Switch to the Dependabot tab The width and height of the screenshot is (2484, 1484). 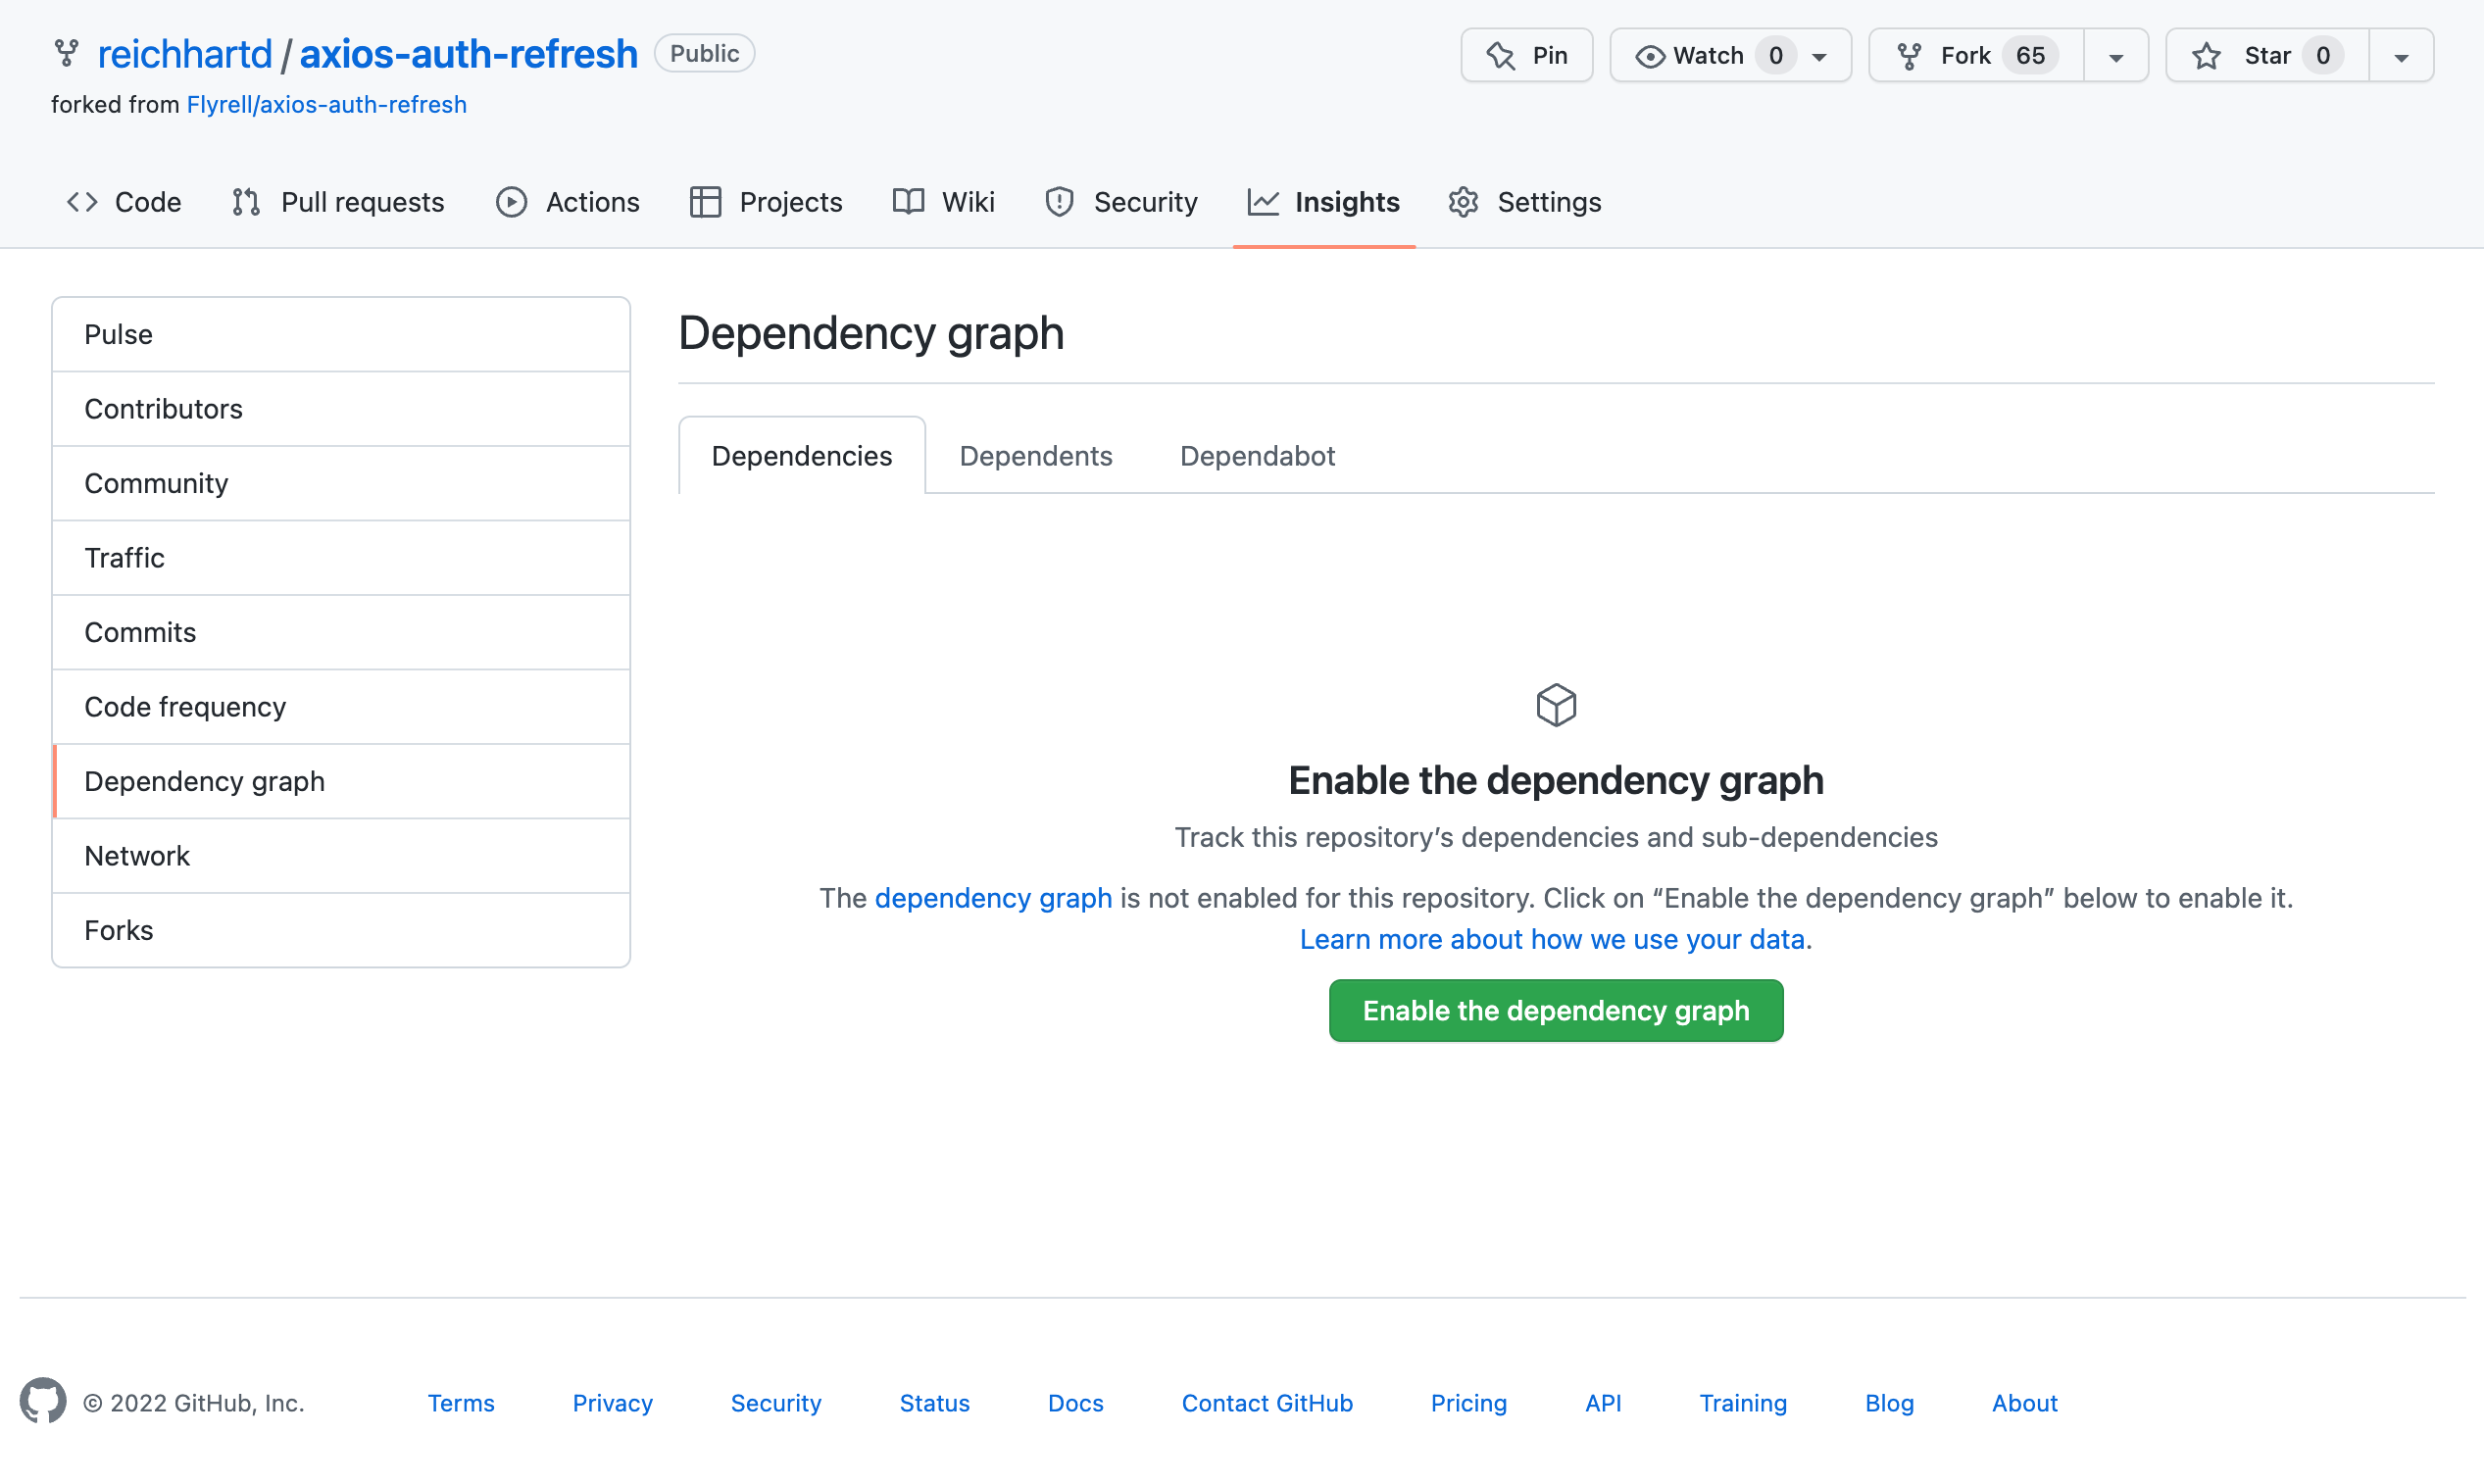point(1256,456)
